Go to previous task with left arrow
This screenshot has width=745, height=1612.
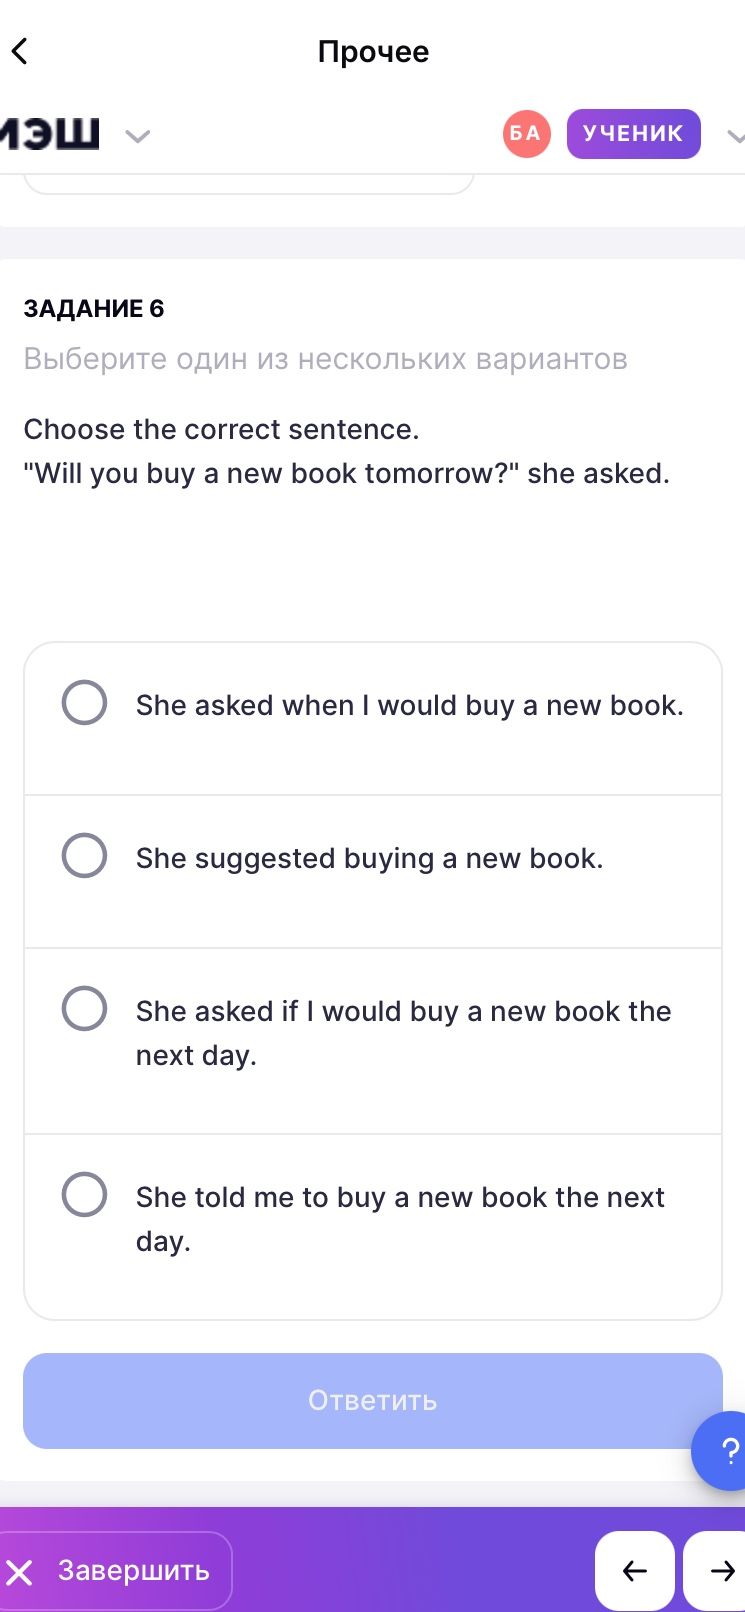(635, 1571)
